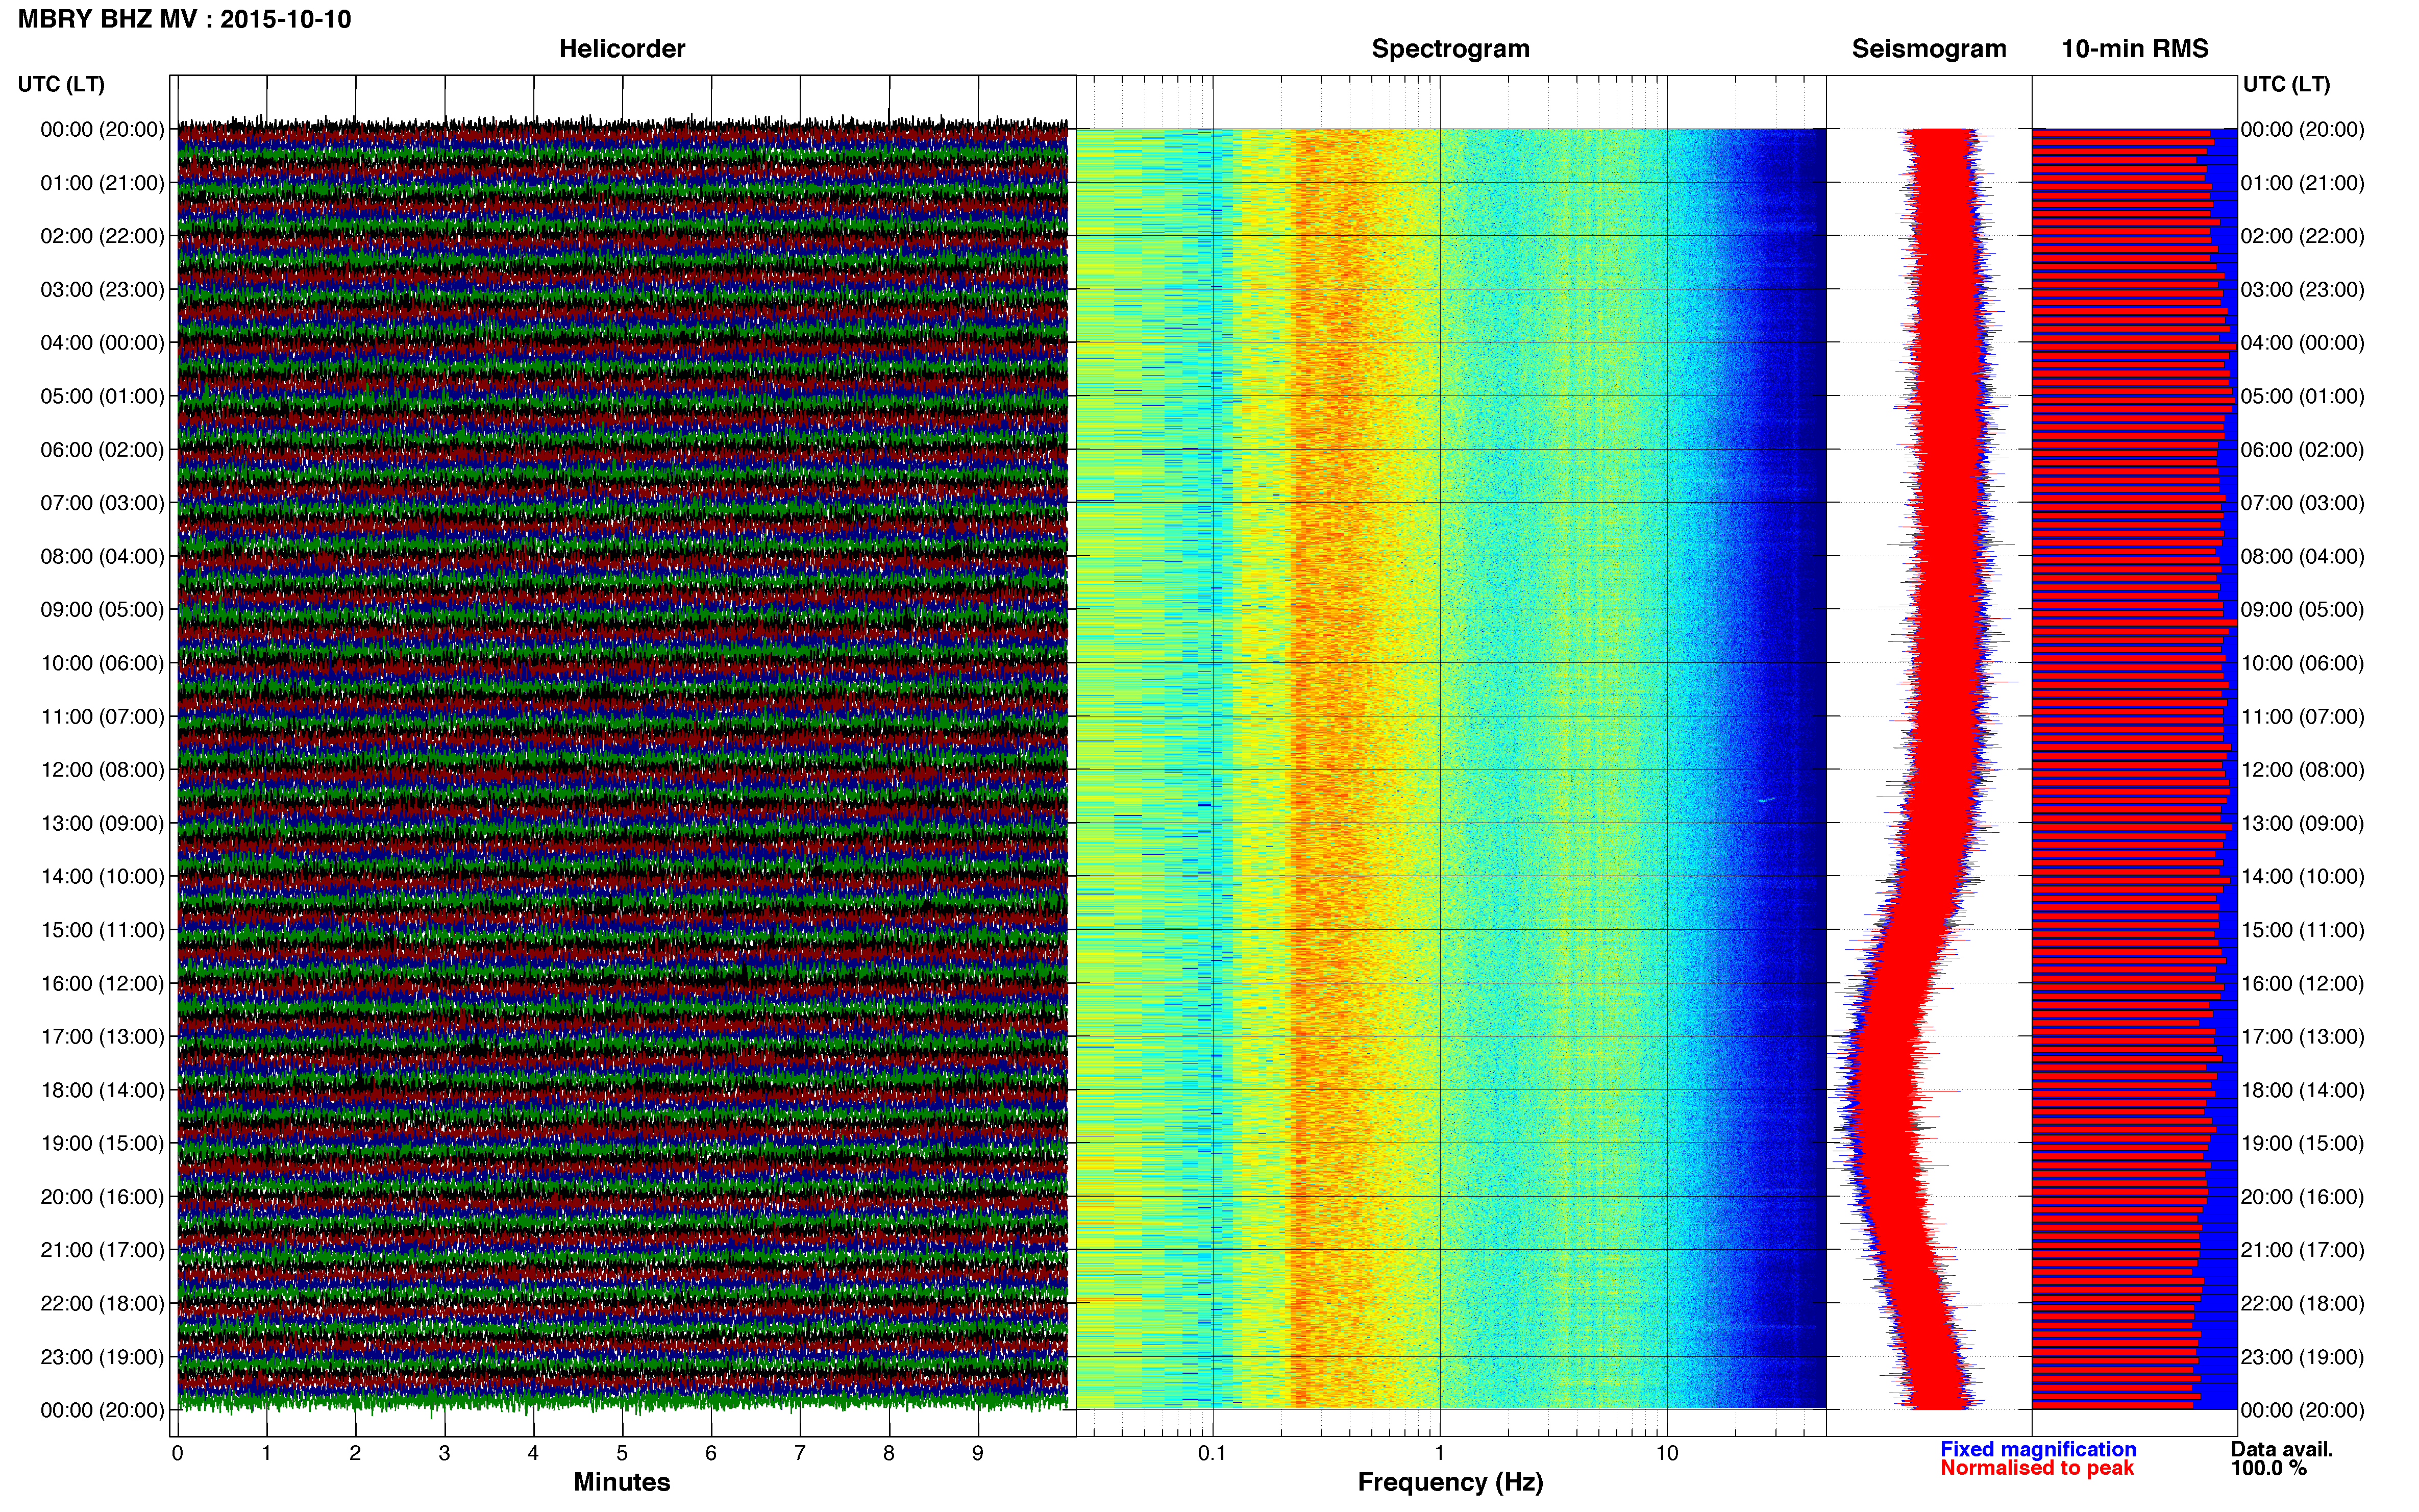Click the left 09:00 (05:00) time label
Screen dimensions: 2419x1512
pyautogui.click(x=102, y=610)
